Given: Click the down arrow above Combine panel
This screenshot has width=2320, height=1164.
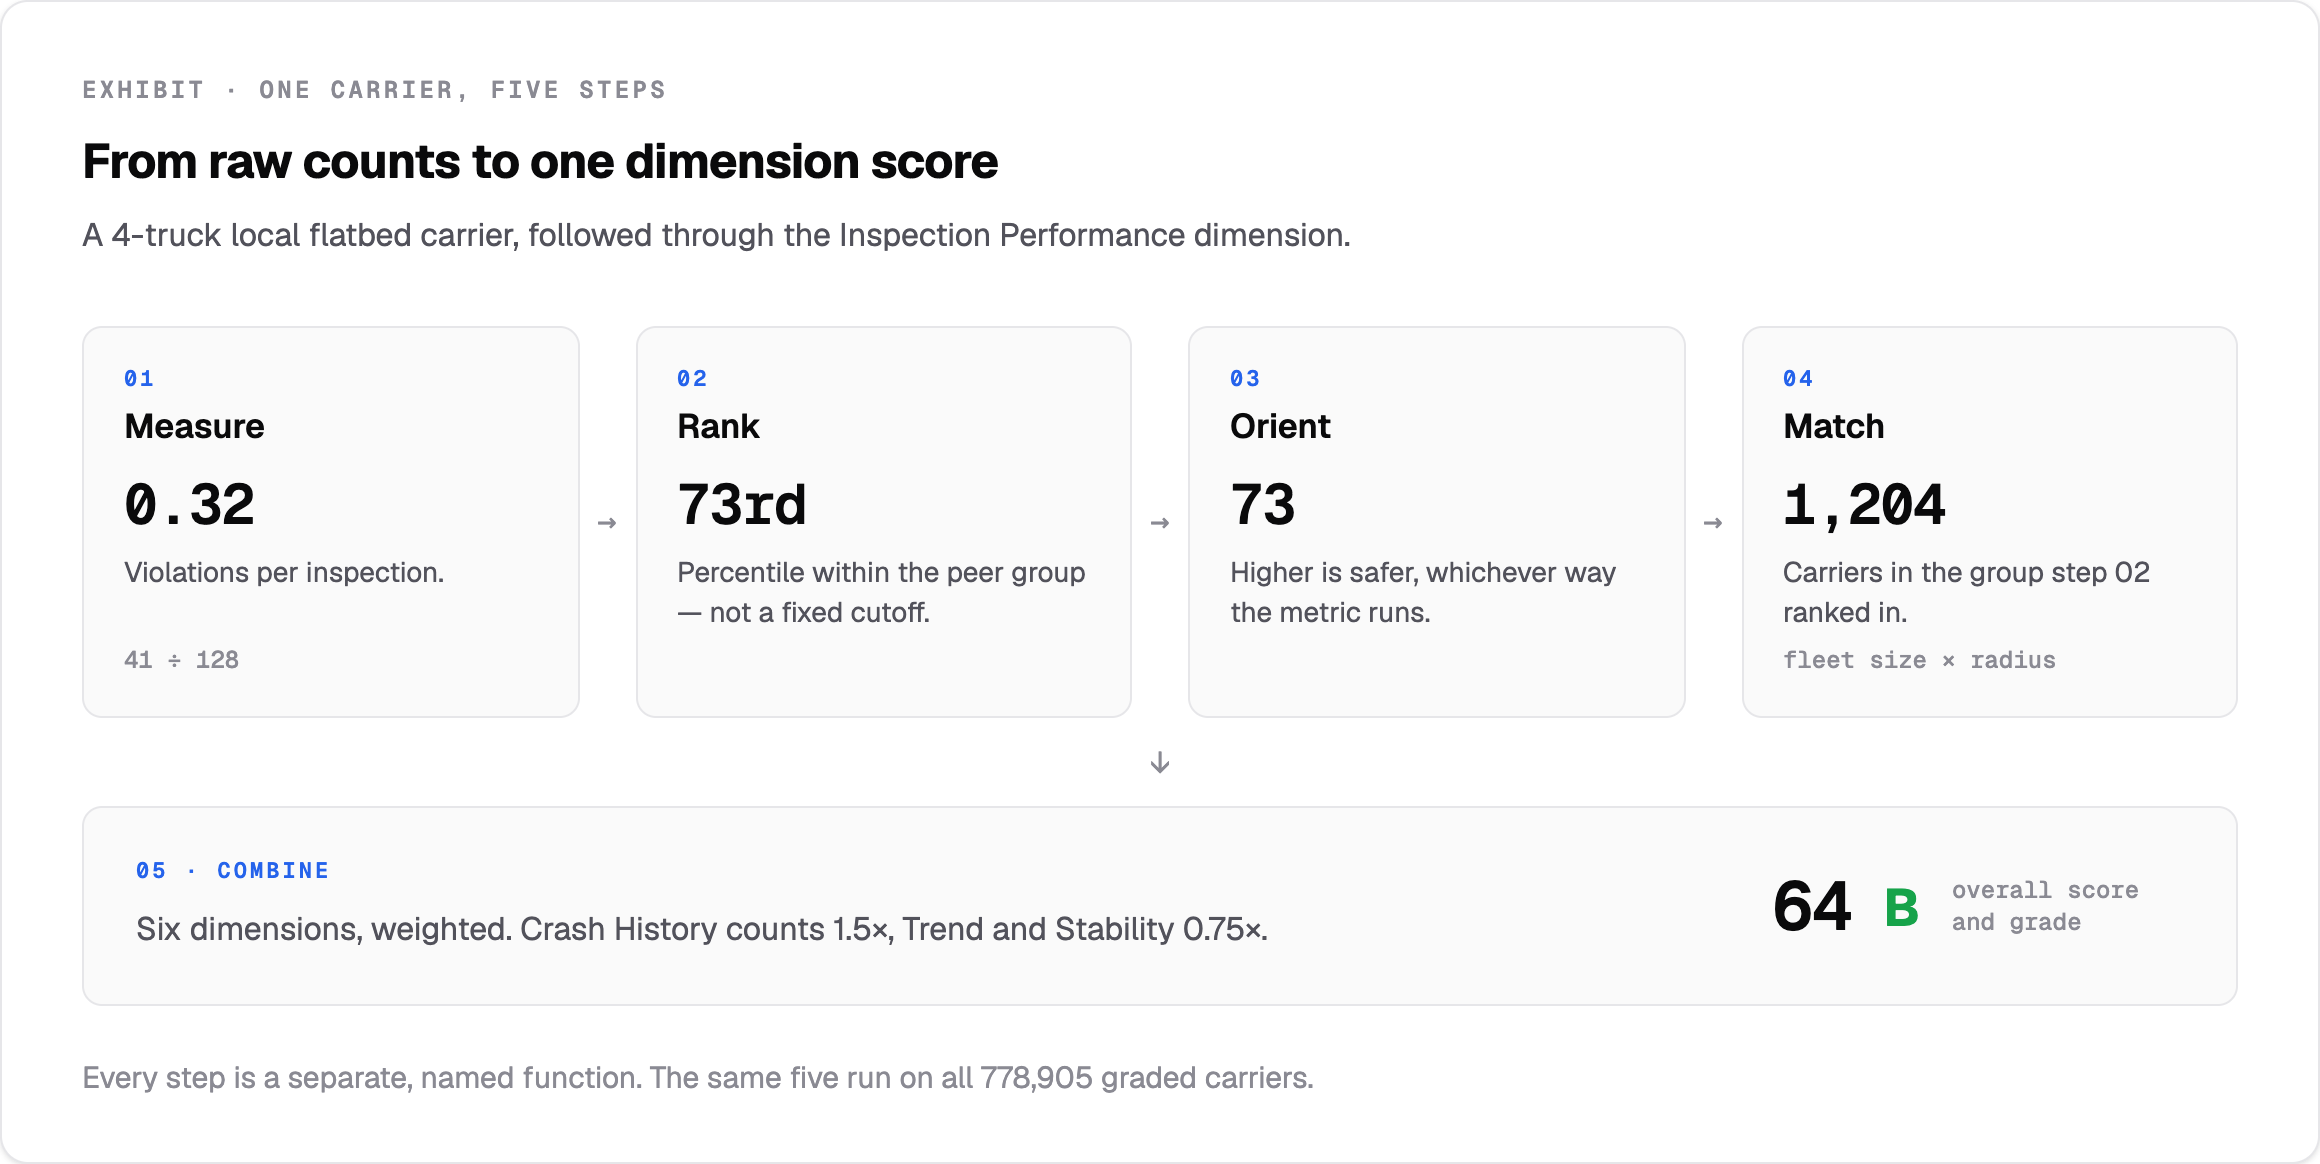Looking at the screenshot, I should coord(1160,762).
